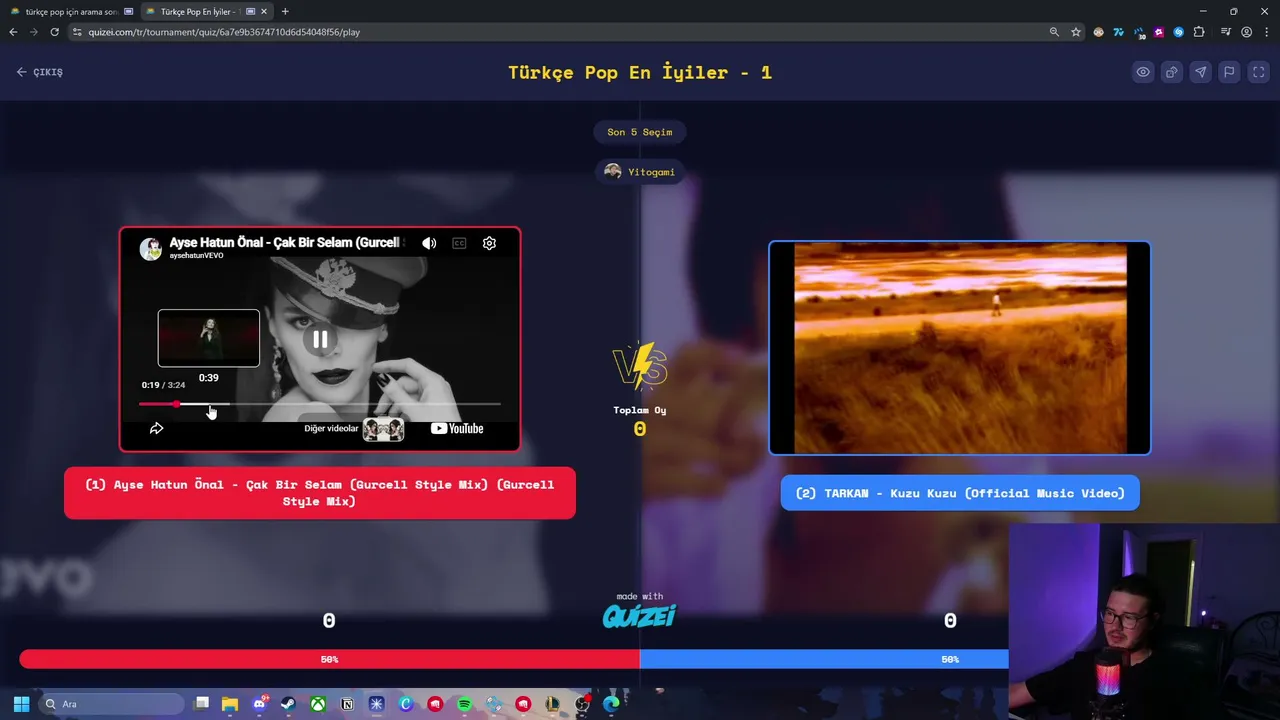
Task: Open the browser profile menu
Action: (1246, 32)
